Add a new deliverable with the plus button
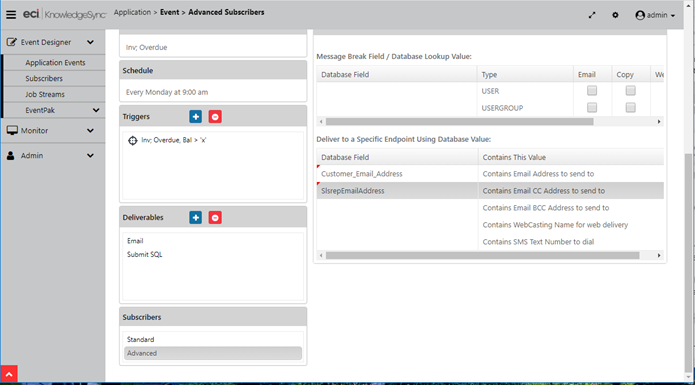Image resolution: width=695 pixels, height=385 pixels. click(x=195, y=218)
